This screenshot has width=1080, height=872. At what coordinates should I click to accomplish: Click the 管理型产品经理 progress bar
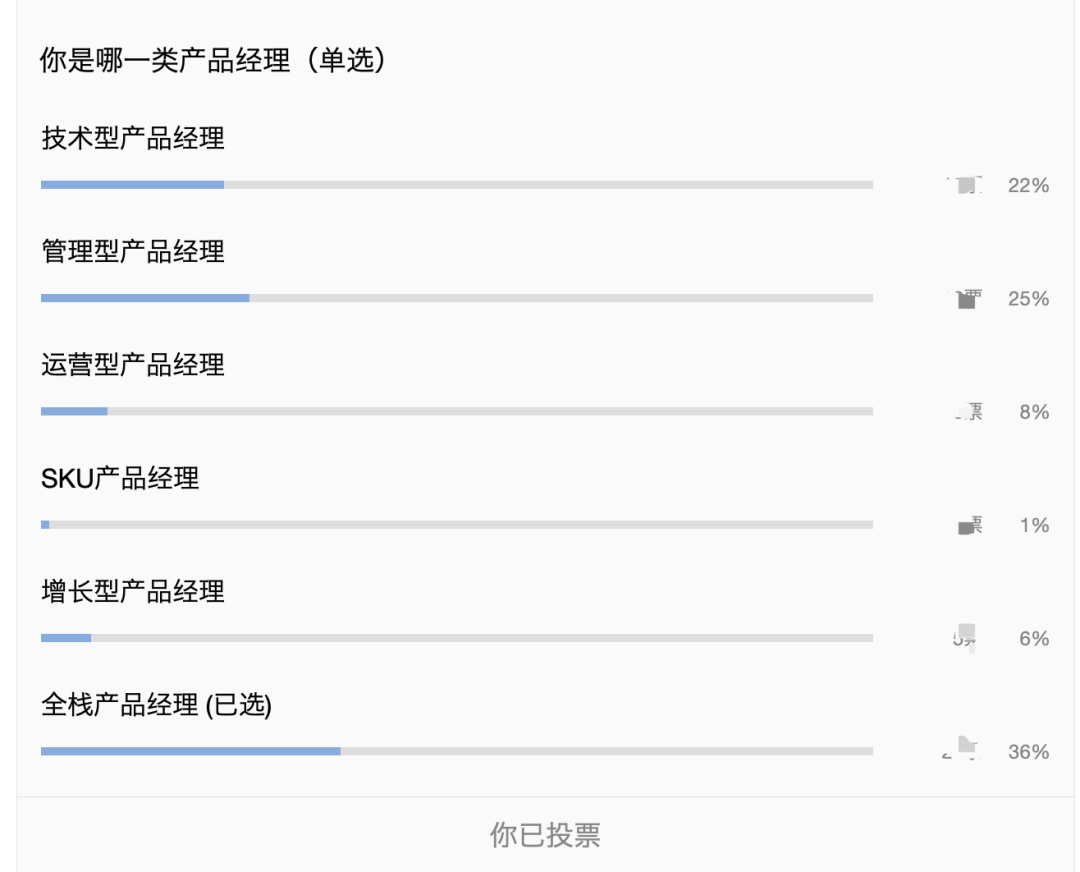[x=456, y=298]
